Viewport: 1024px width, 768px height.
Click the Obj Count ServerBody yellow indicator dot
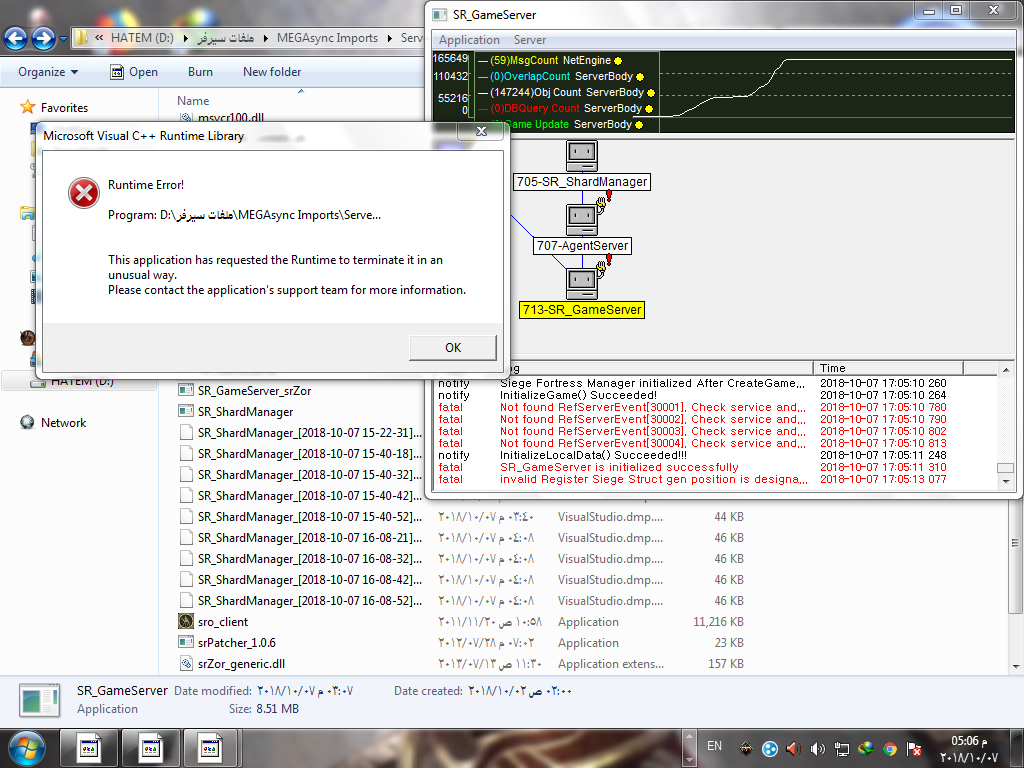650,93
